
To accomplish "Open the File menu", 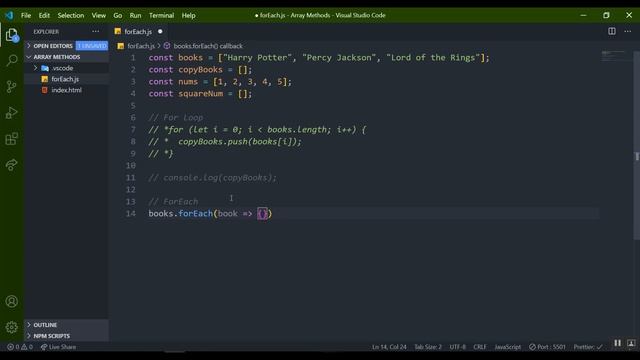I will point(26,16).
